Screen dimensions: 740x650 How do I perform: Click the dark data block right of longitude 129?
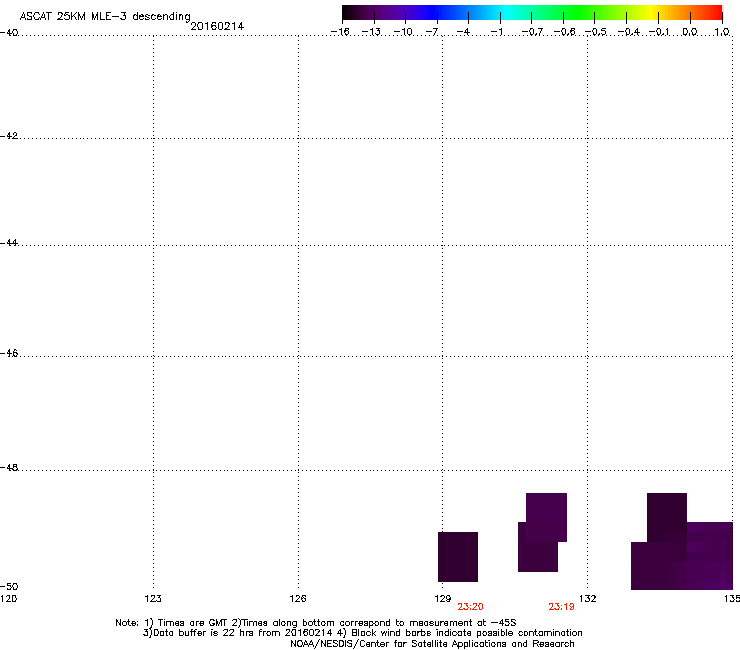tap(458, 557)
